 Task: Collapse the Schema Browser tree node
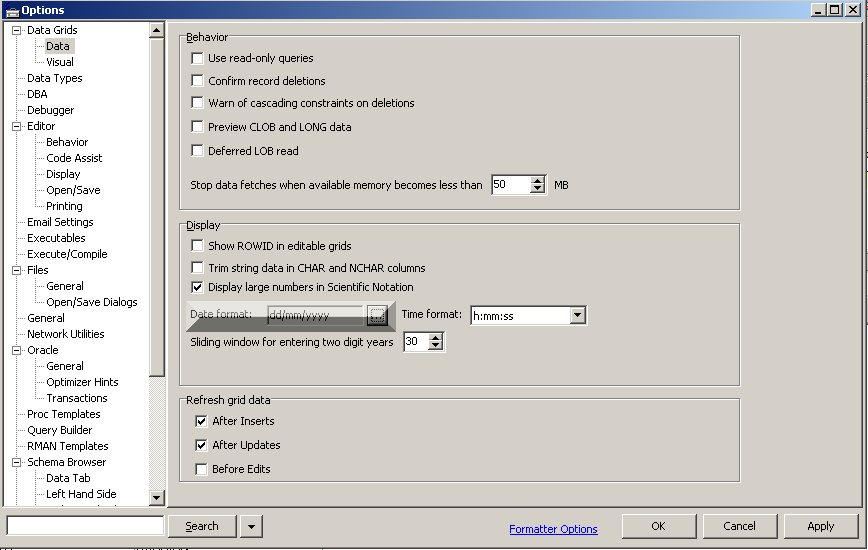[17, 463]
